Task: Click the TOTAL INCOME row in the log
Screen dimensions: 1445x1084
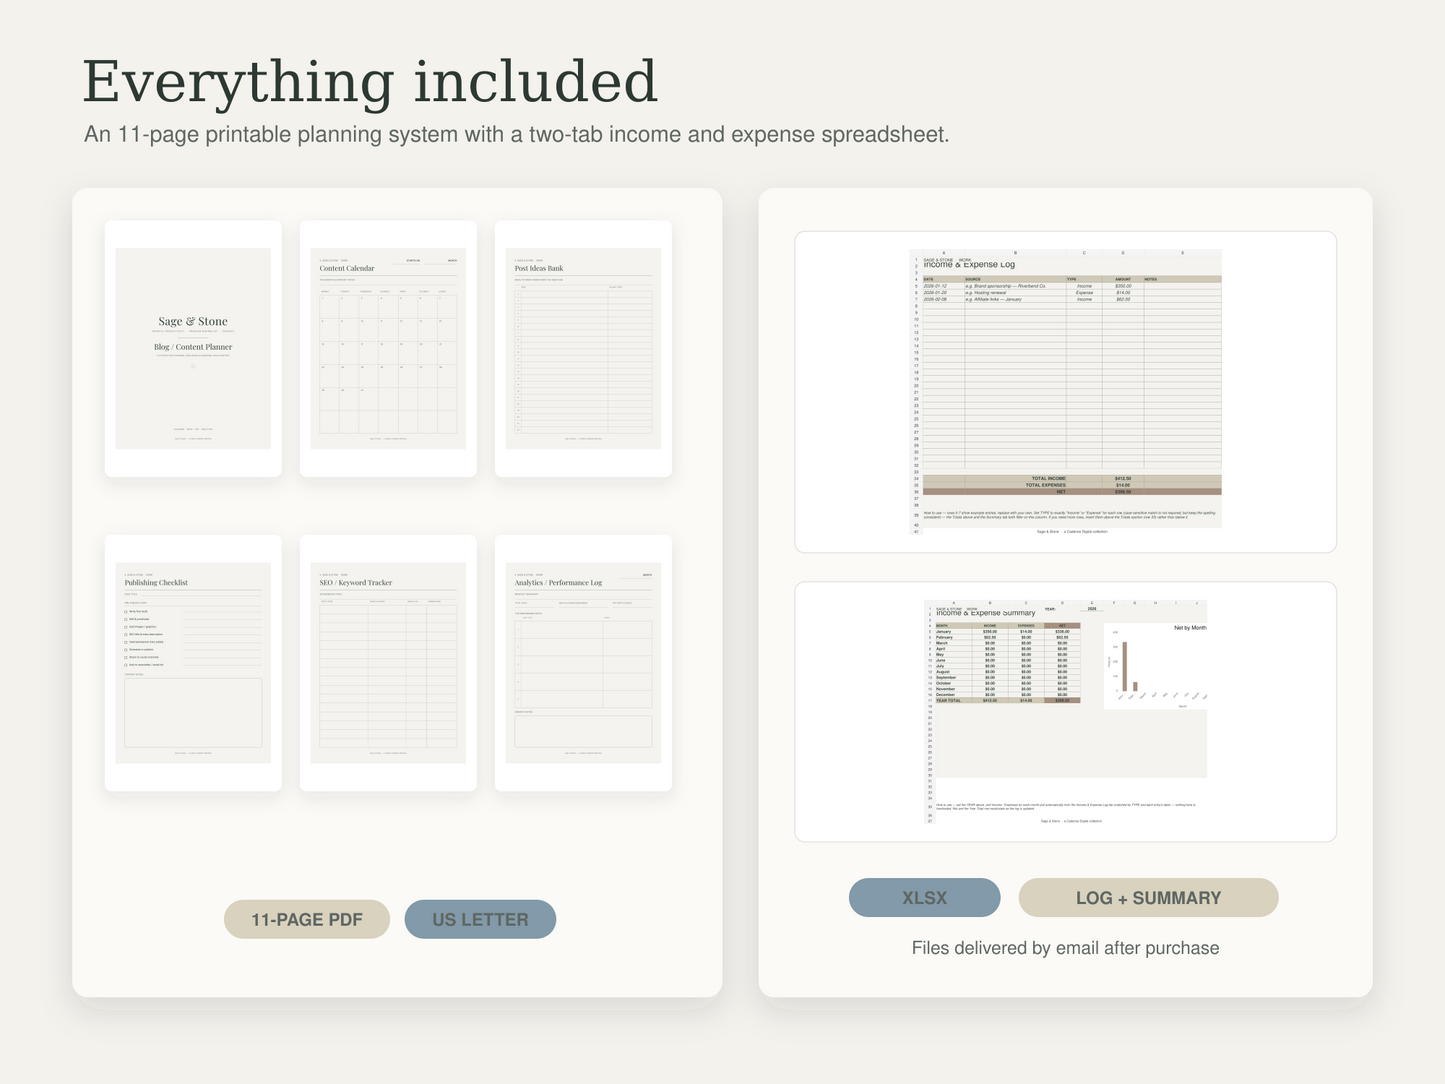Action: point(1072,479)
